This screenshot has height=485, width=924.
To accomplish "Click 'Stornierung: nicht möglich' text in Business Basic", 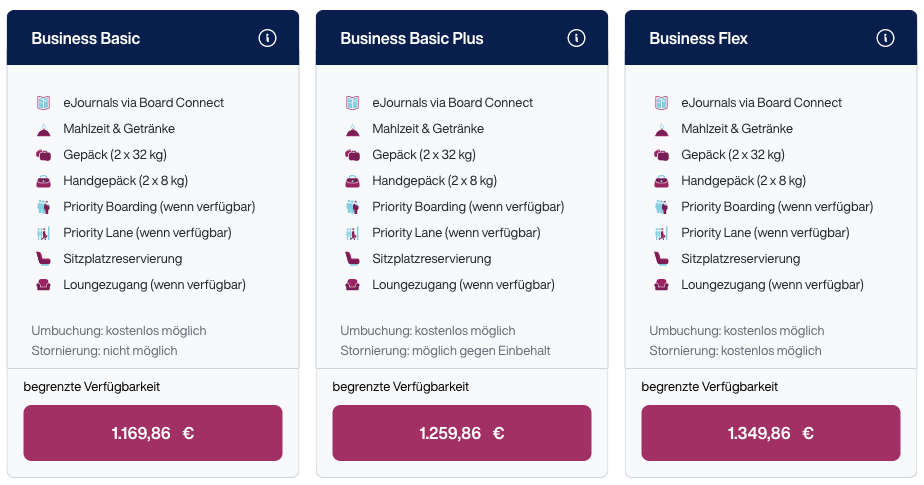I will coord(104,351).
